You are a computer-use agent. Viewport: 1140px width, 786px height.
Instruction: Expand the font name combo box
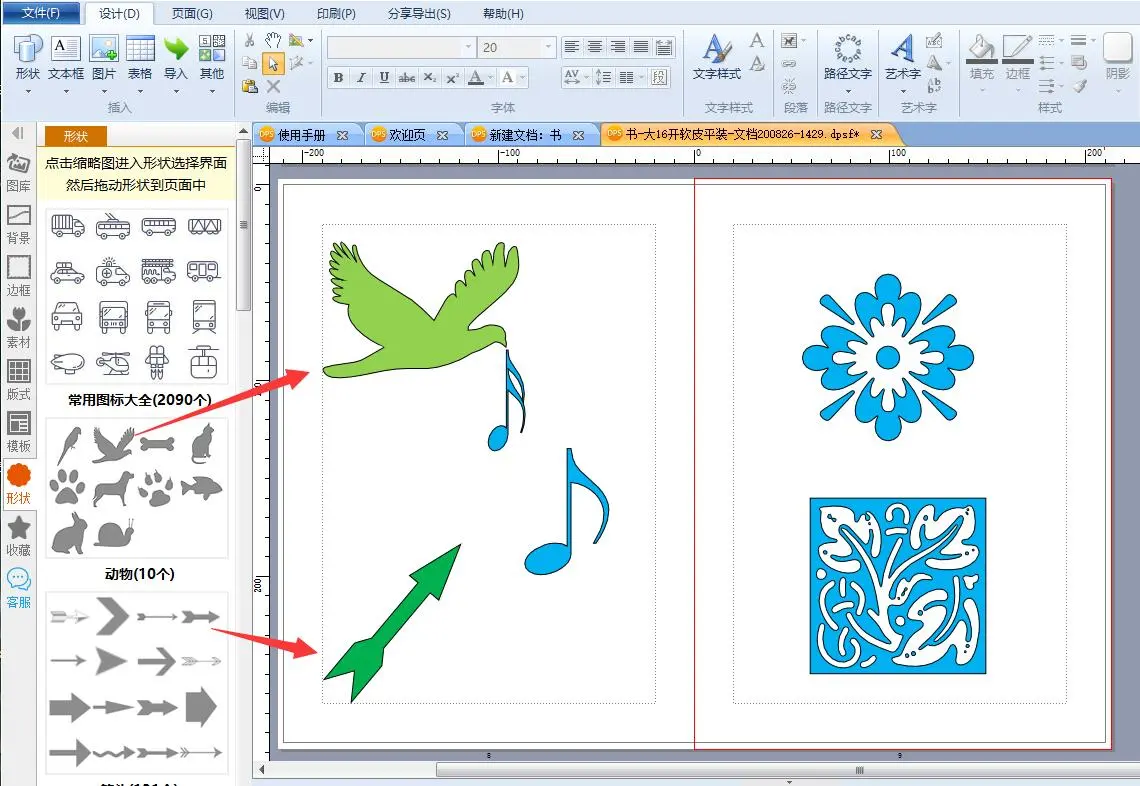468,47
